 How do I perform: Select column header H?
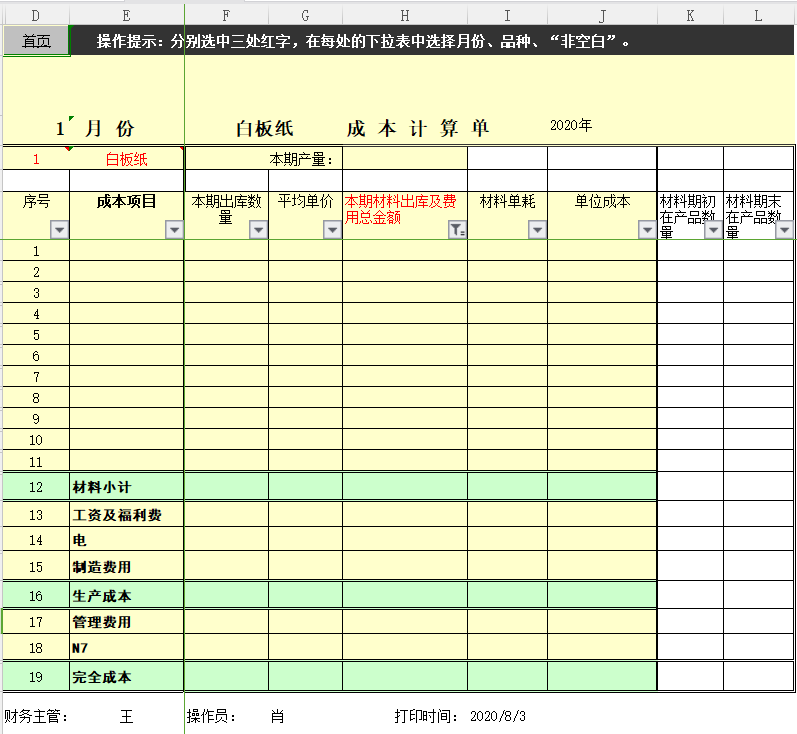[x=405, y=16]
